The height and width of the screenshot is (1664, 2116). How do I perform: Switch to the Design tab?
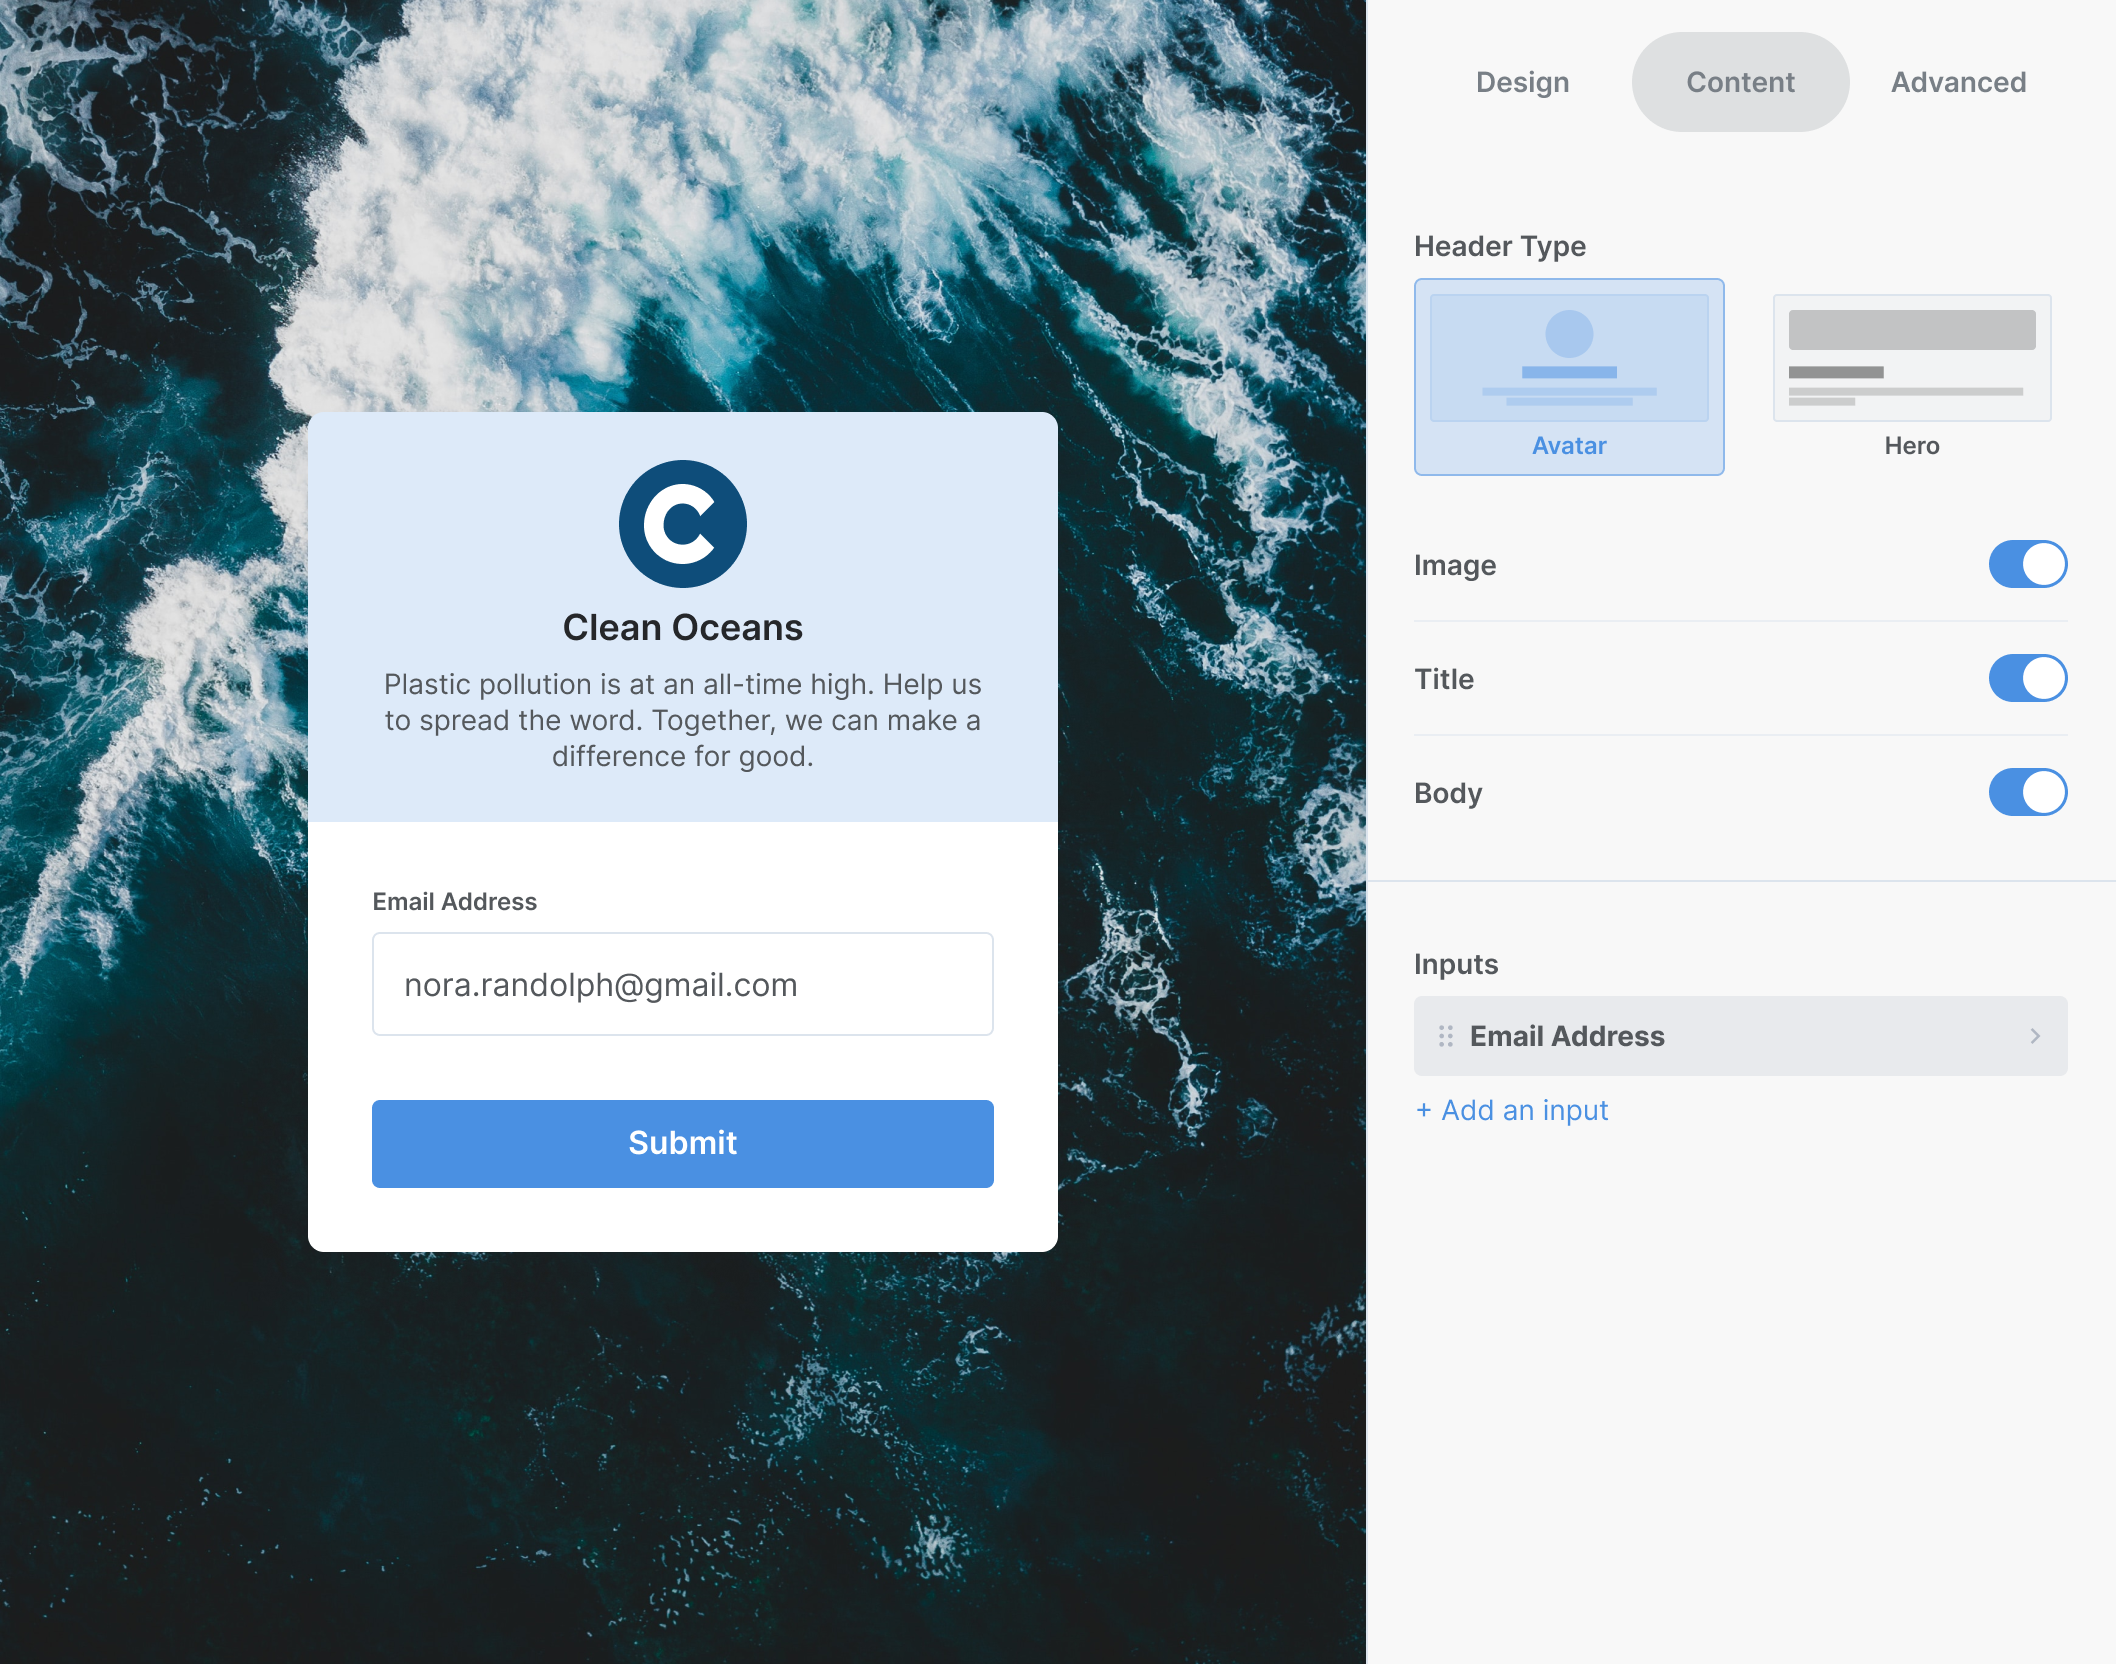pyautogui.click(x=1520, y=82)
